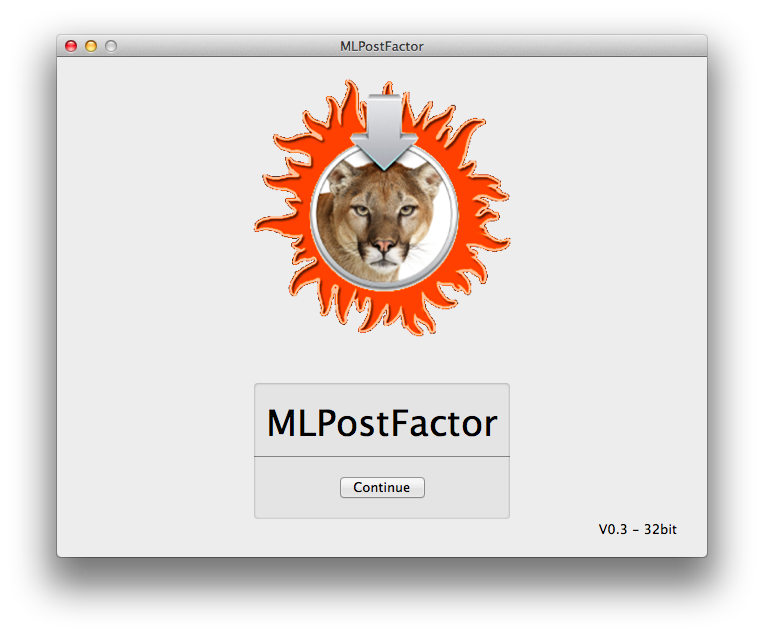This screenshot has height=636, width=764.
Task: Click the V0.3 - 32bit version label
Action: (637, 529)
